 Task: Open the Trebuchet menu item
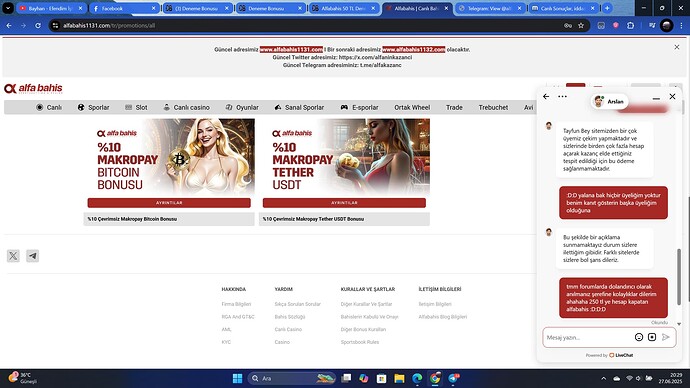[x=493, y=107]
